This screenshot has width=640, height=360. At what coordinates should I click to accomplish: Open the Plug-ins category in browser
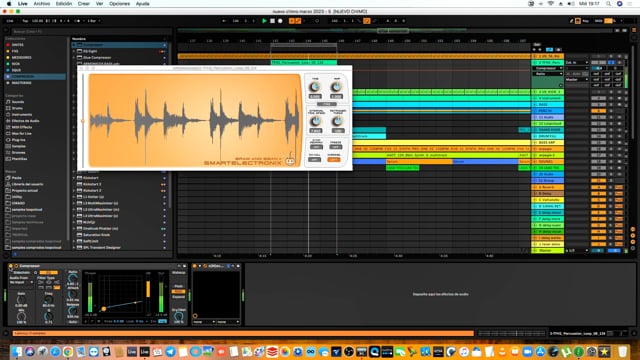click(x=18, y=140)
